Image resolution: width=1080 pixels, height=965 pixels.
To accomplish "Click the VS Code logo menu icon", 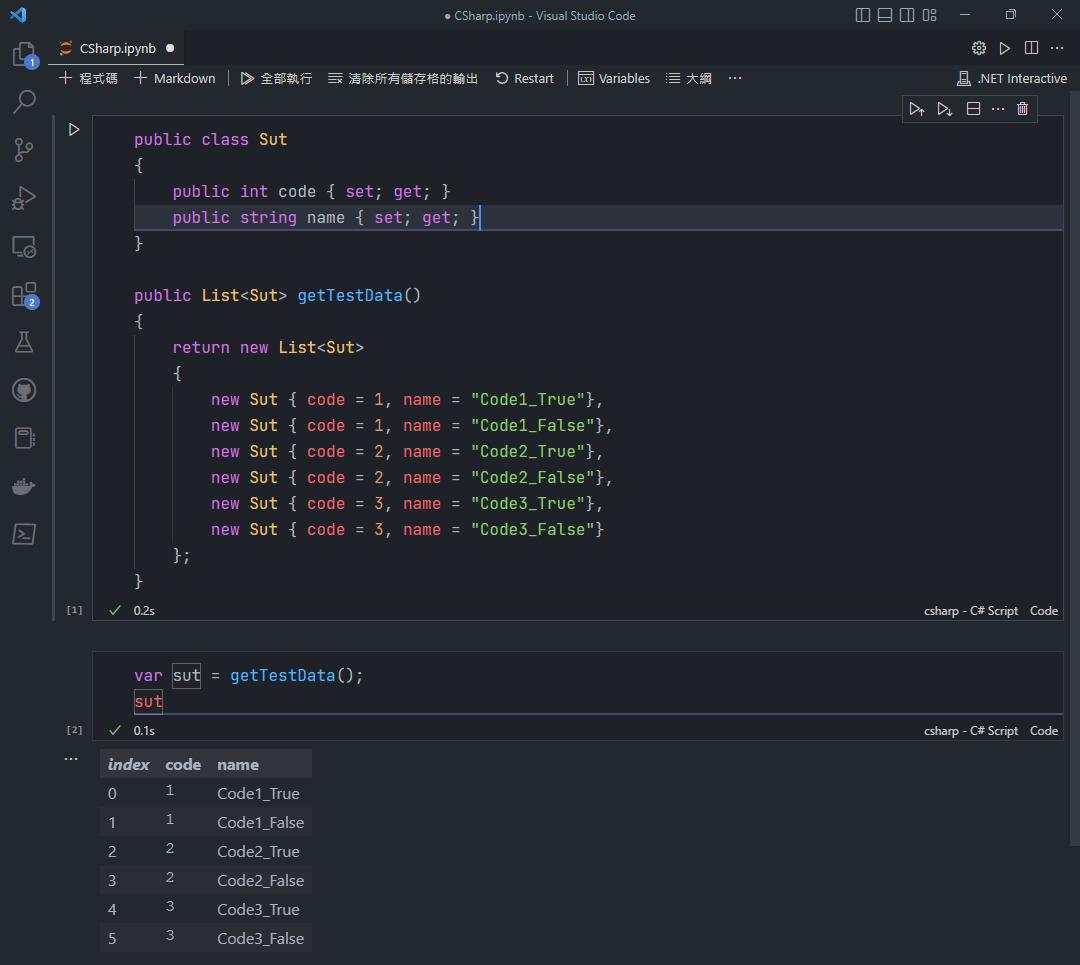I will click(19, 14).
